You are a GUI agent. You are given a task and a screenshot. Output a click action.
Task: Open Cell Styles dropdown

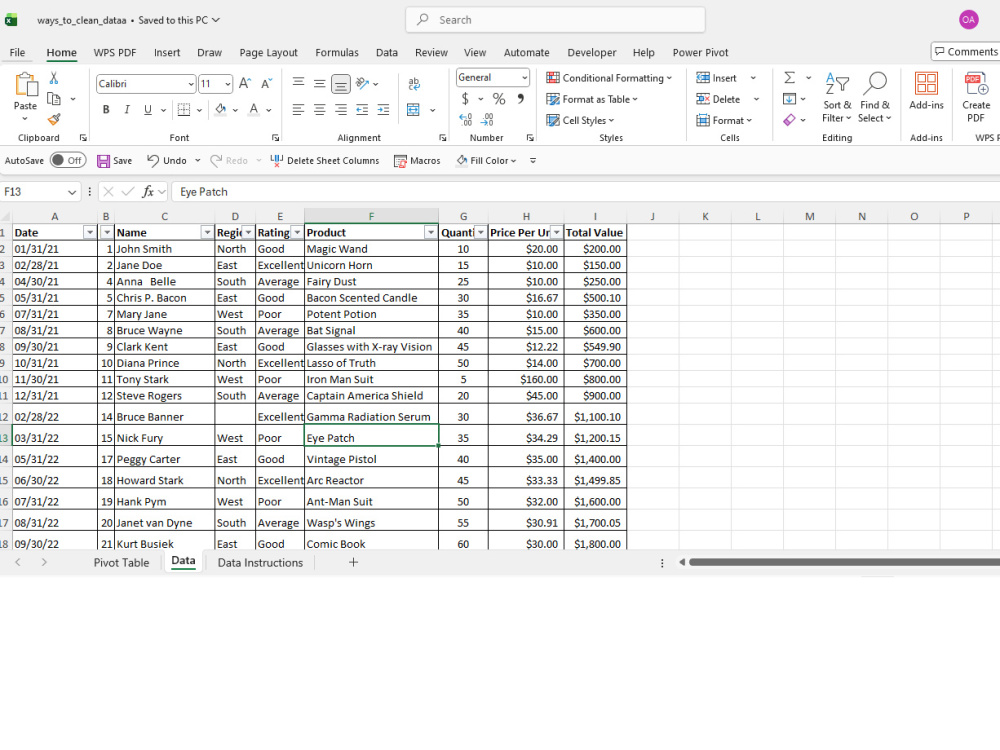pos(580,120)
